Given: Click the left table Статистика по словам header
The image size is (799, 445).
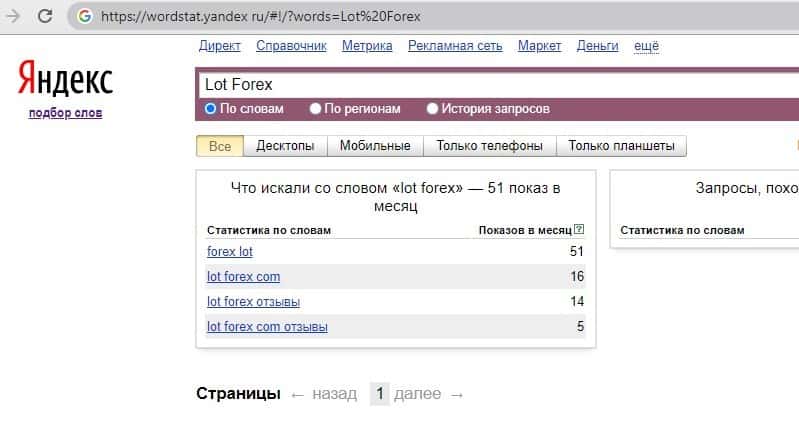Looking at the screenshot, I should click(x=269, y=230).
